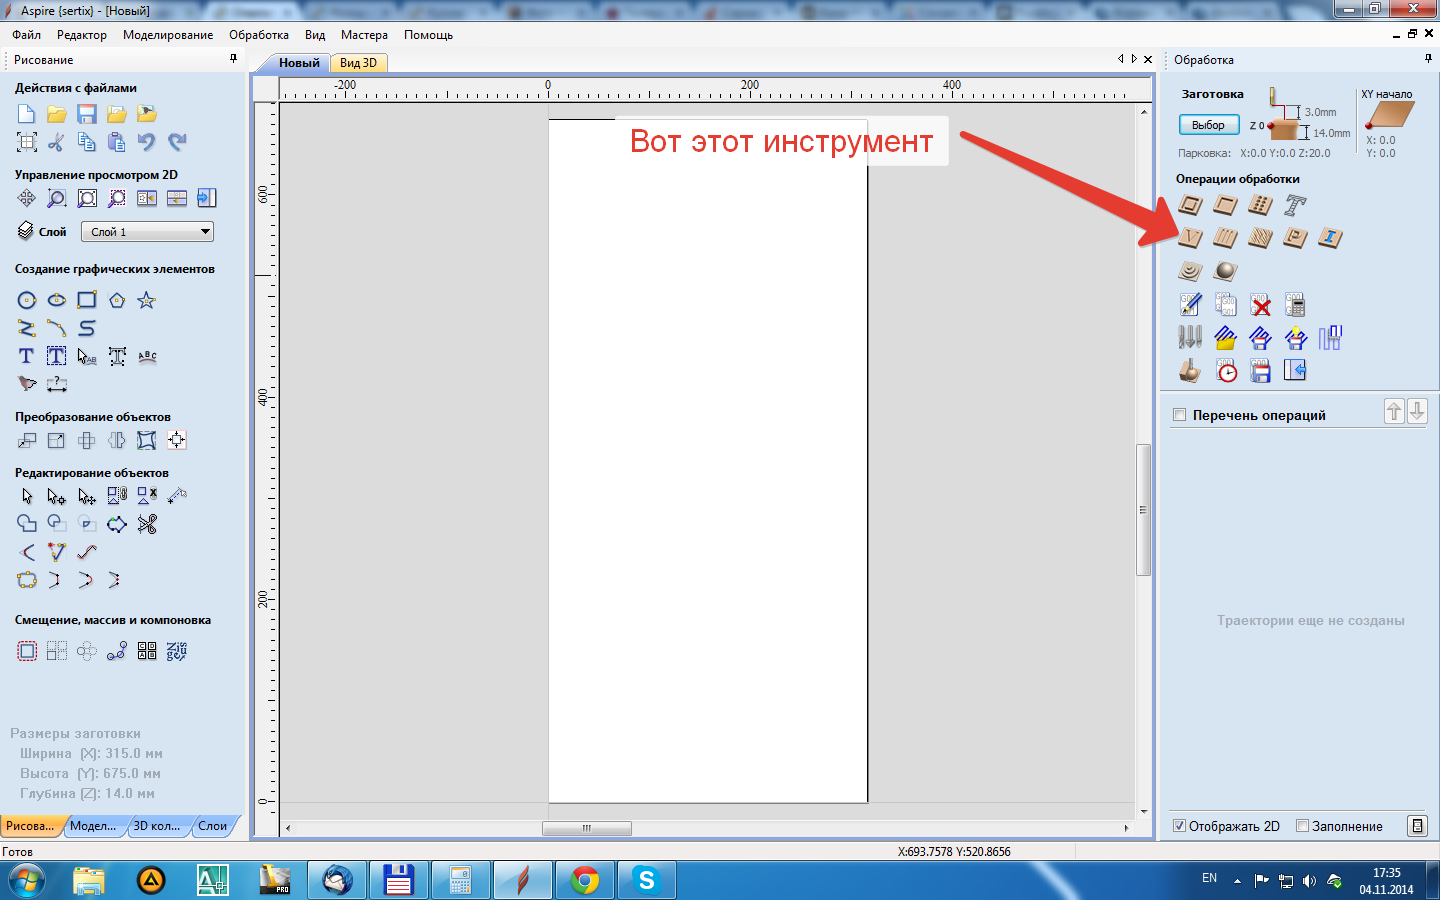
Task: Click the Save file floppy icon
Action: coord(87,114)
